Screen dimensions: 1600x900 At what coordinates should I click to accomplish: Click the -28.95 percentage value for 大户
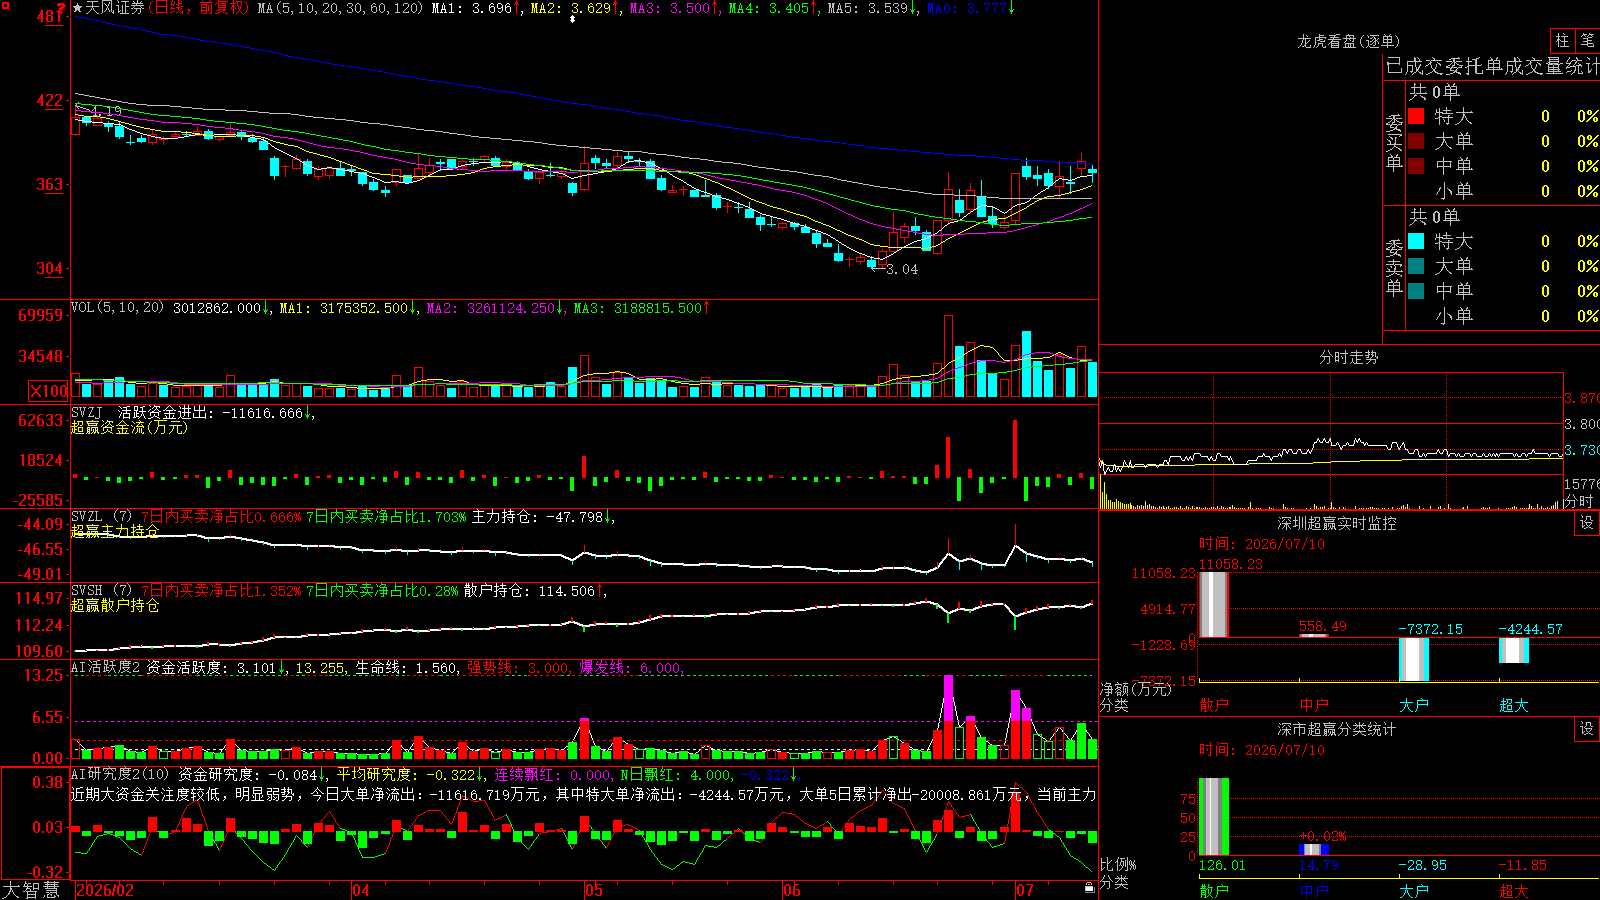tap(1422, 865)
